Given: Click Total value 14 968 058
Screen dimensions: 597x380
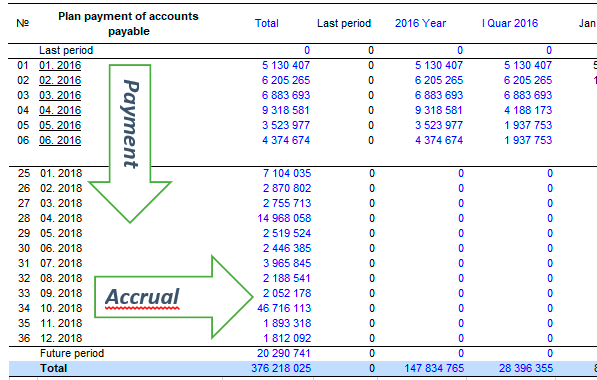Looking at the screenshot, I should [x=284, y=218].
